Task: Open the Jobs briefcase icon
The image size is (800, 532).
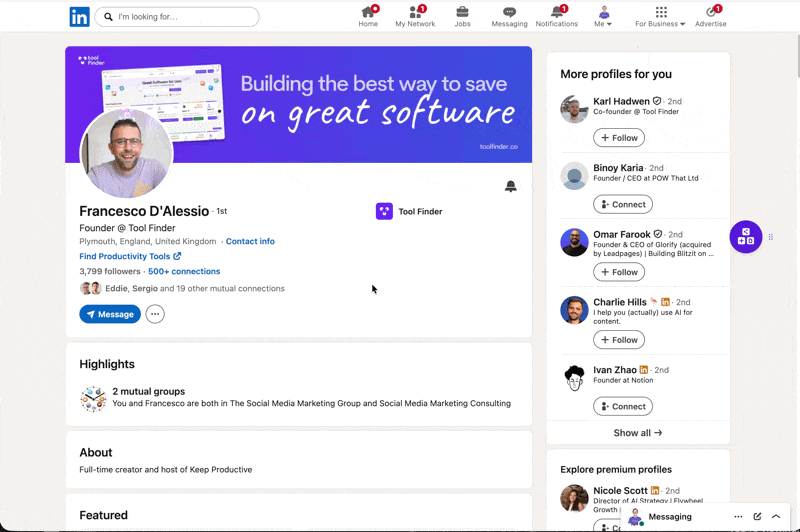Action: (x=462, y=16)
